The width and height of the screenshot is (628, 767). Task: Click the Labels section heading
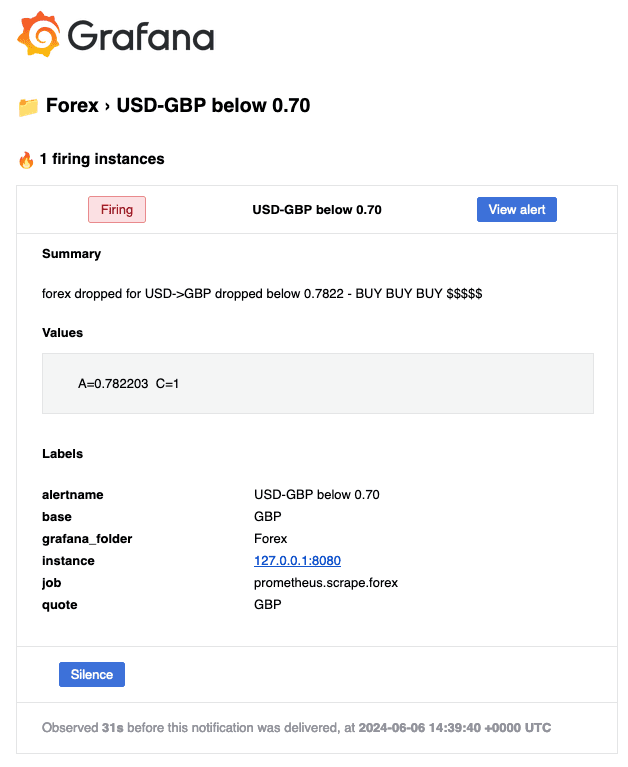(62, 454)
